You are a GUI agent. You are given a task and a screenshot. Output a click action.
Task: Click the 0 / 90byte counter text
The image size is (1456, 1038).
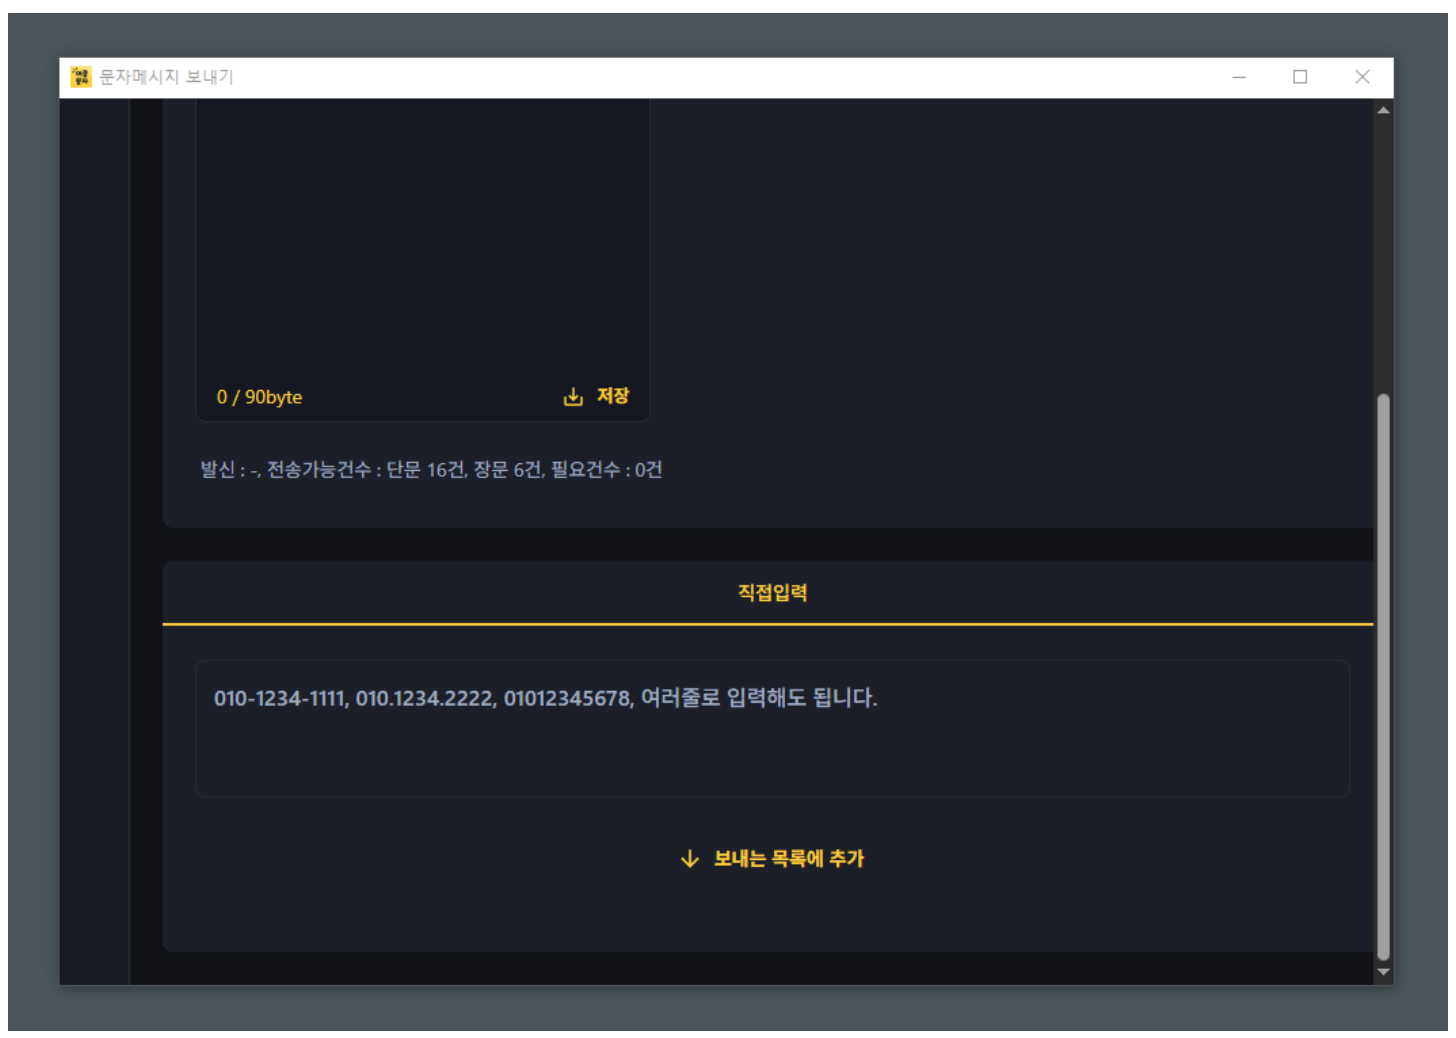click(259, 397)
